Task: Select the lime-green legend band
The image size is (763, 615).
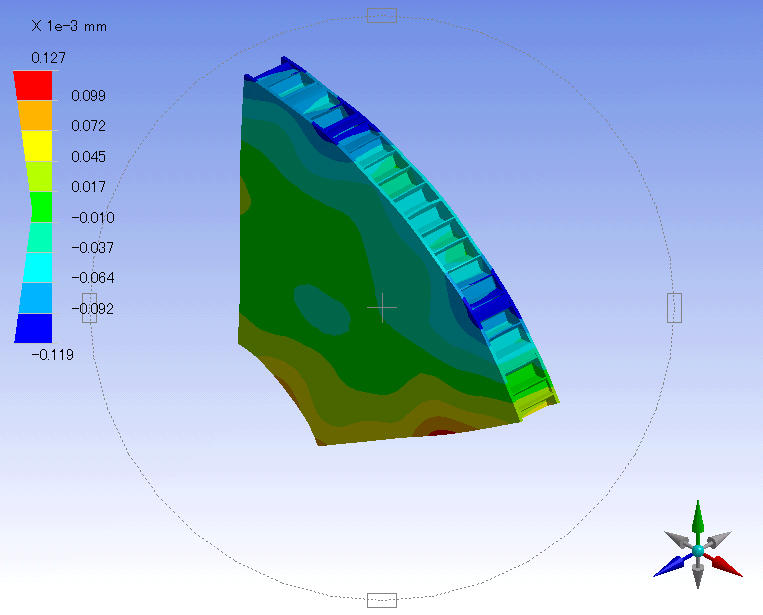Action: tap(40, 176)
